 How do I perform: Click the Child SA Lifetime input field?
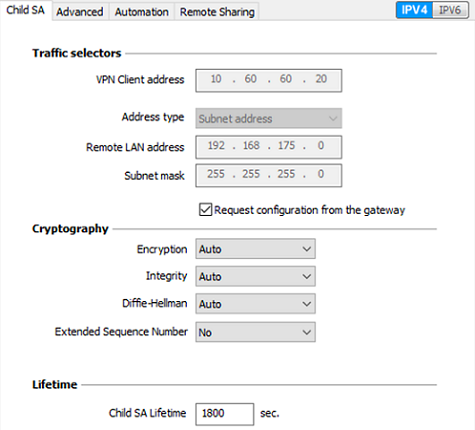[225, 414]
